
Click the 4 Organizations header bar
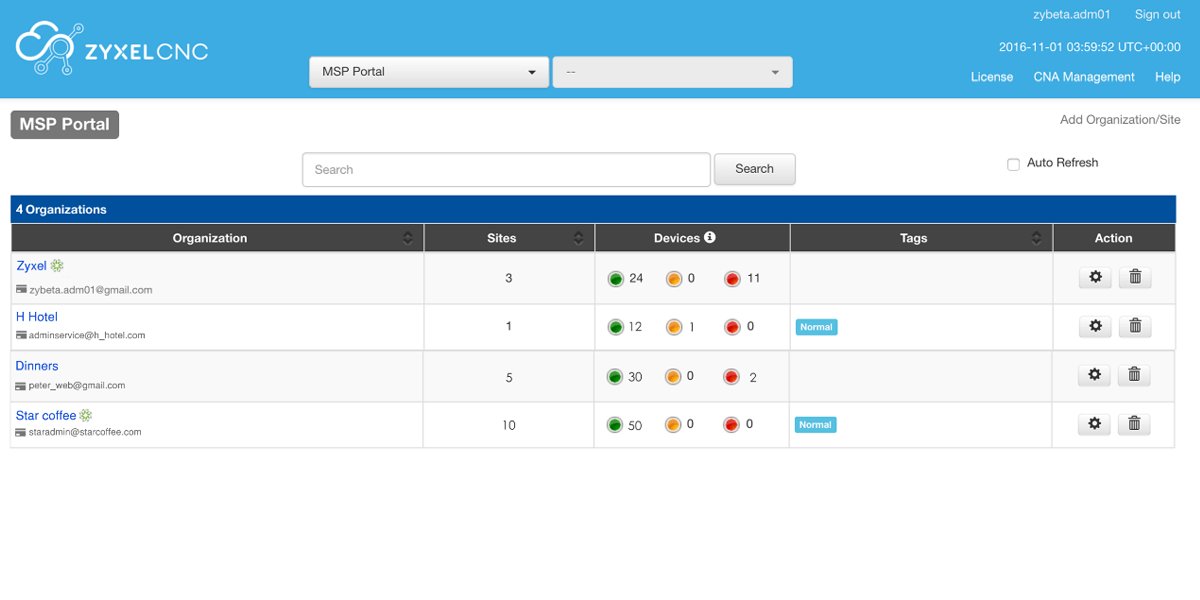pyautogui.click(x=593, y=209)
